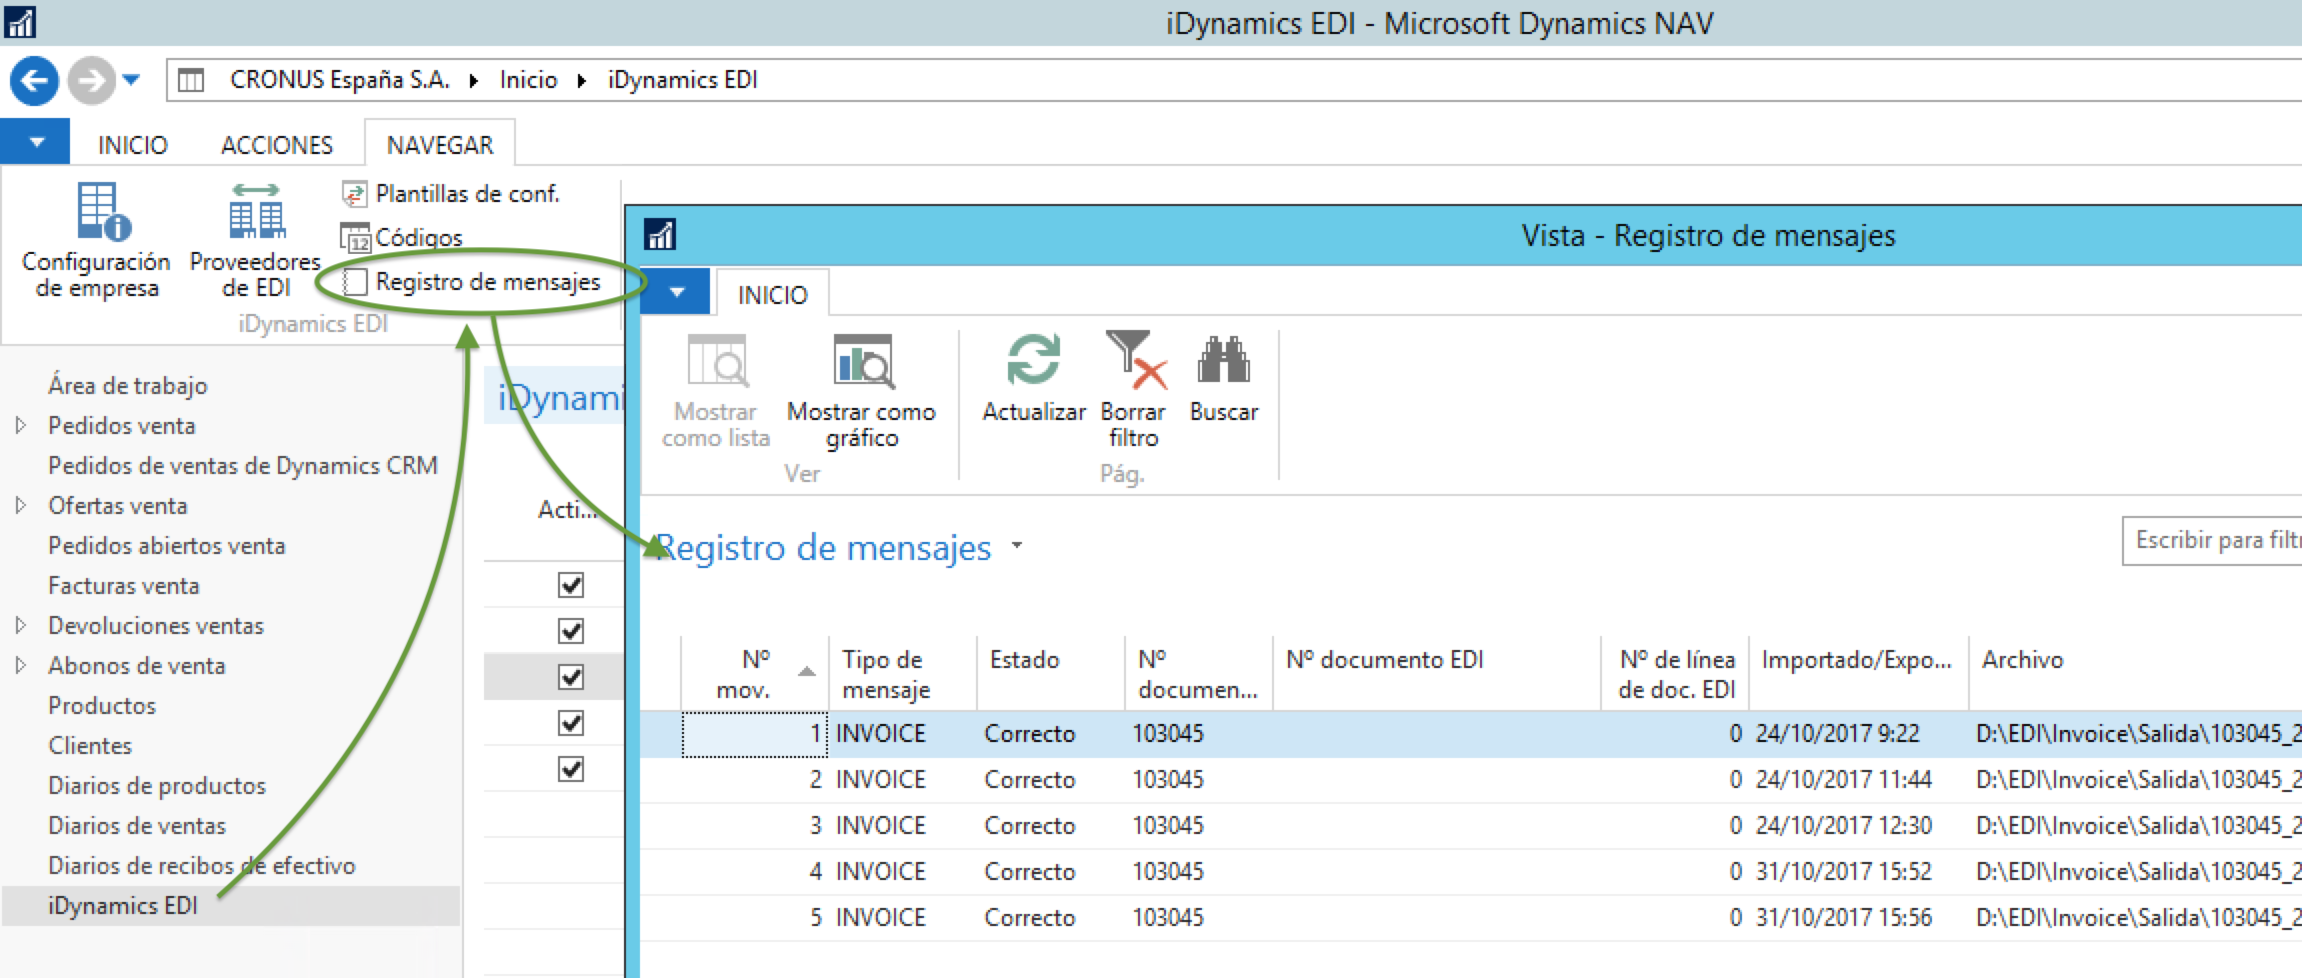Open Facturas venta
2302x978 pixels.
124,585
